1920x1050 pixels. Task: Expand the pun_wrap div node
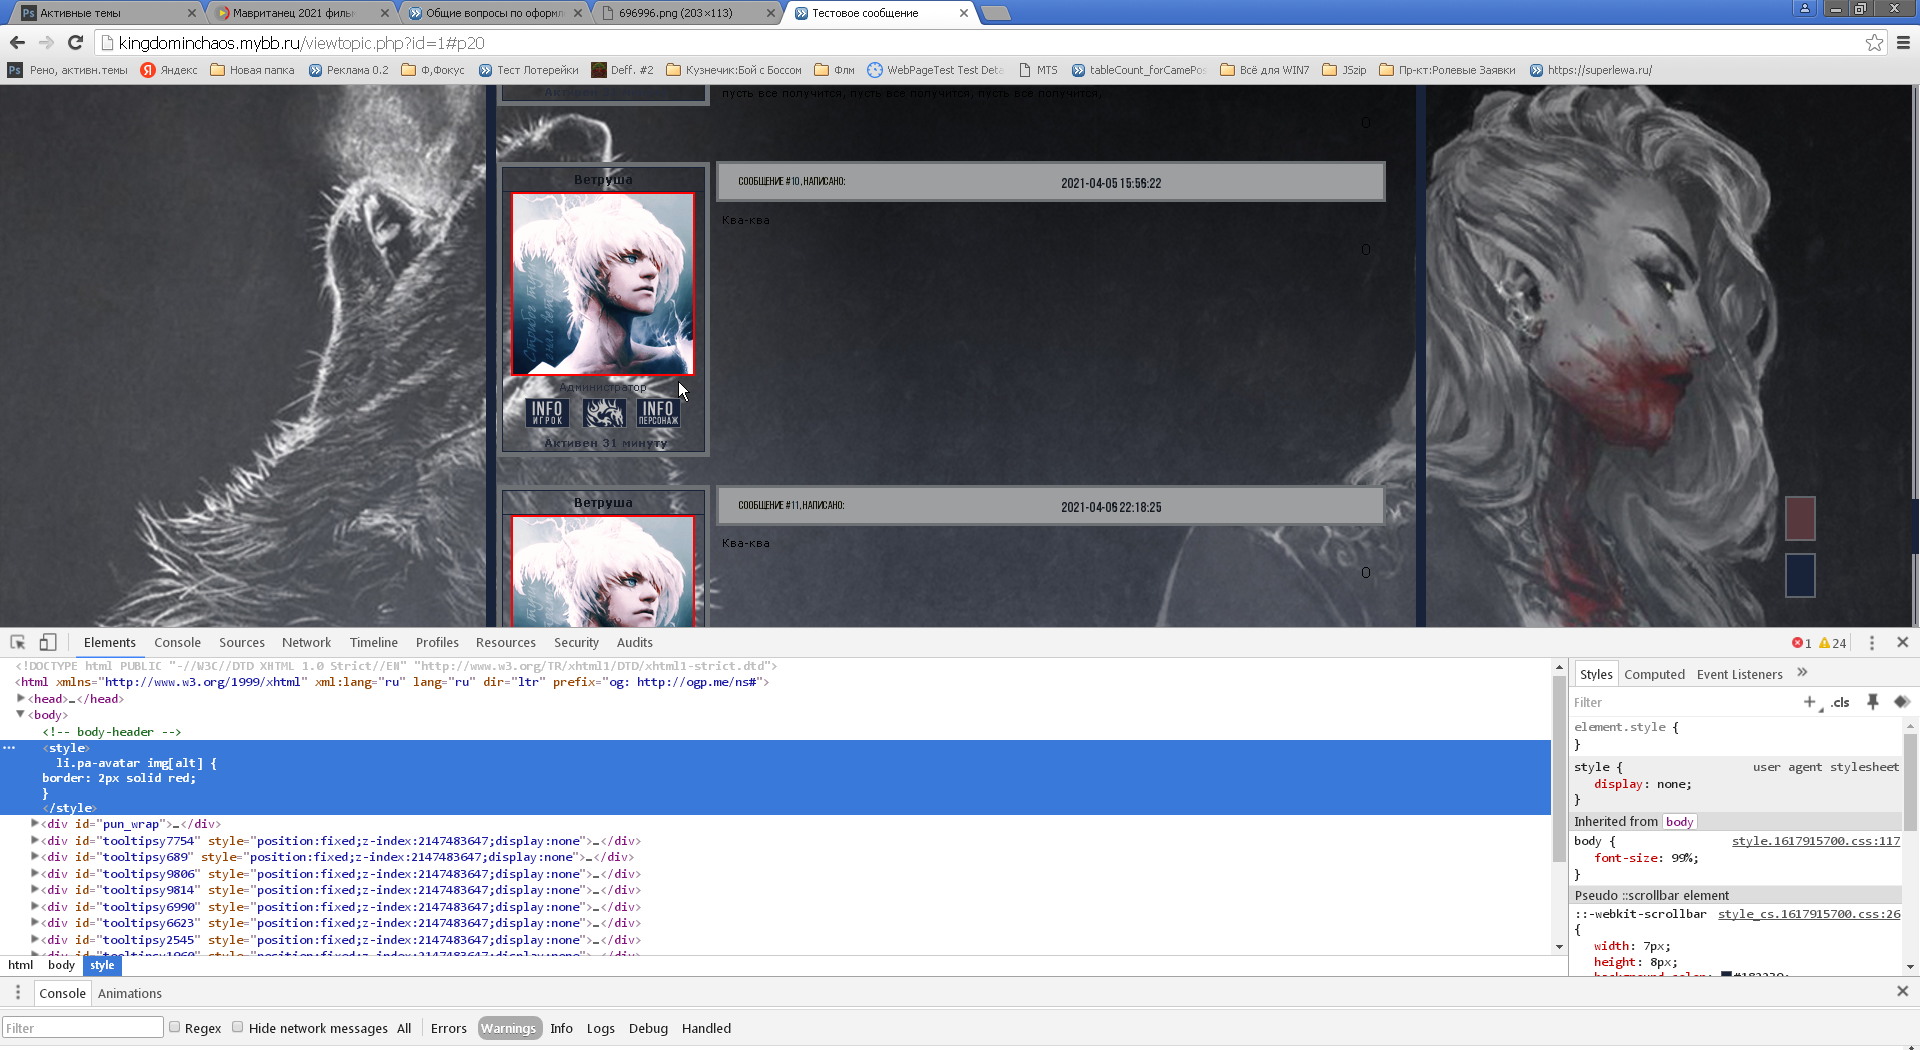(x=35, y=823)
